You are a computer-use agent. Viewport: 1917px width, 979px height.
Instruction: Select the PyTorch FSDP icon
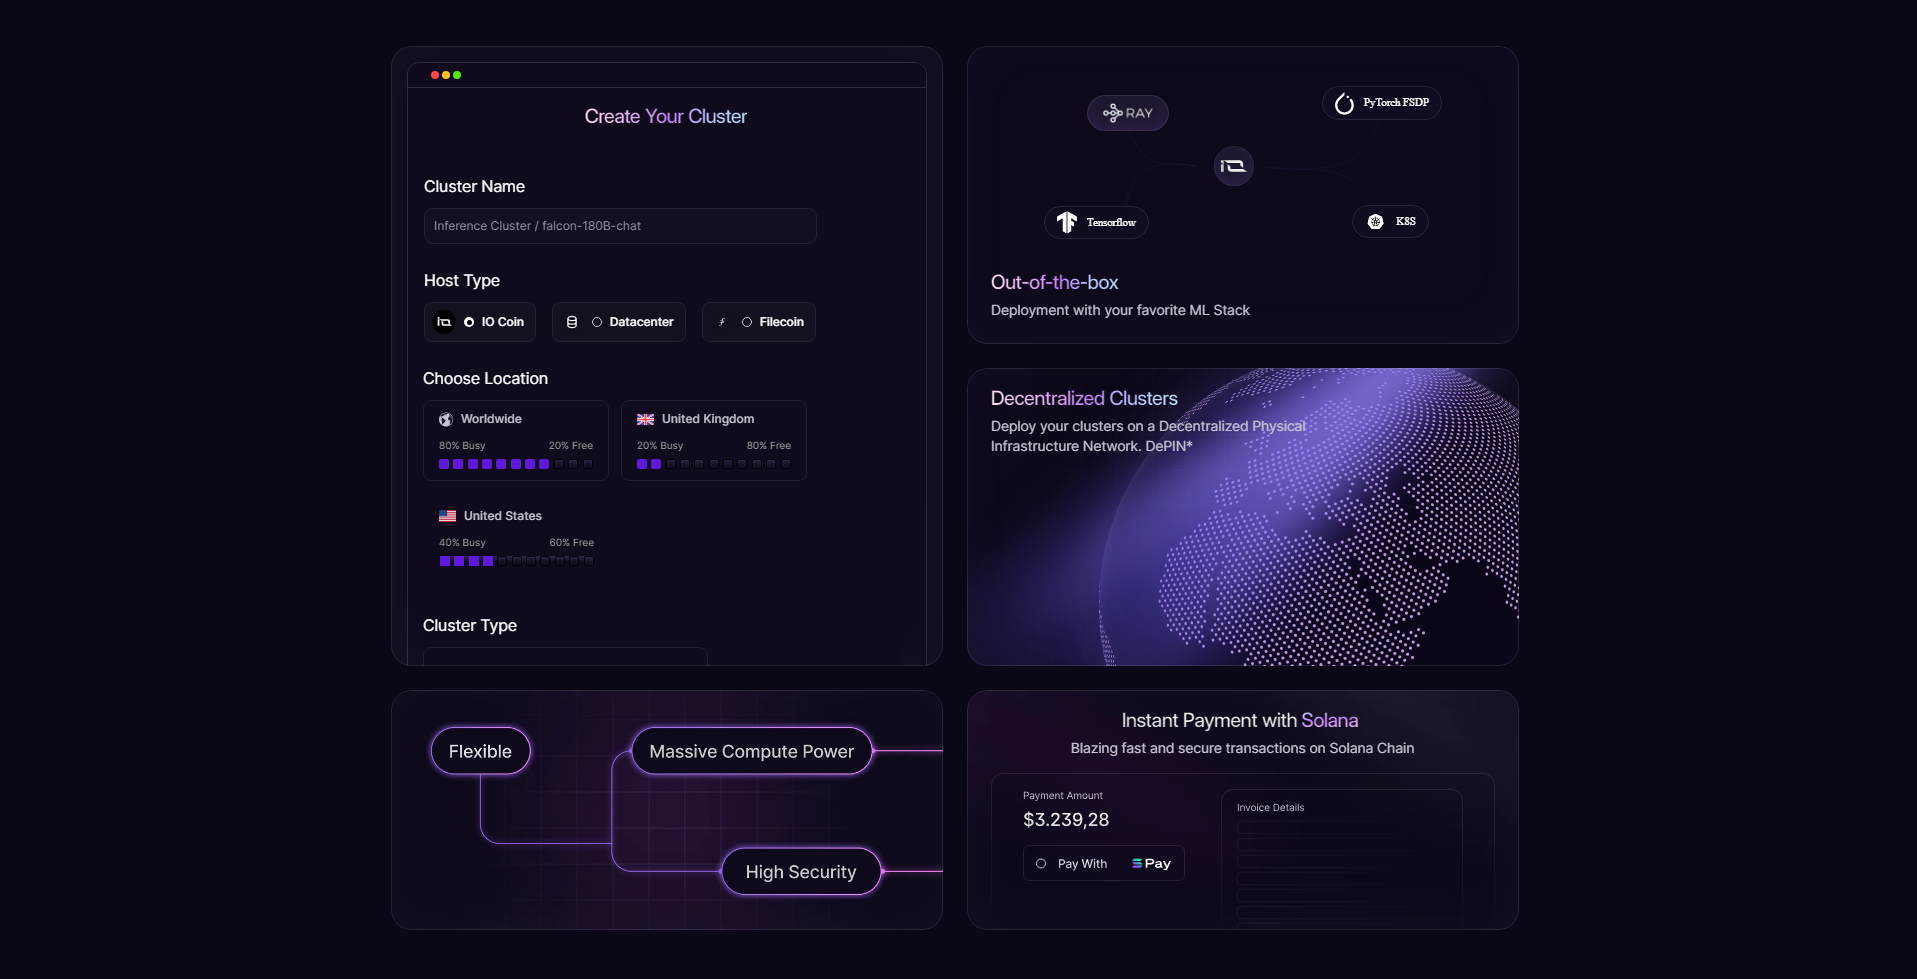(x=1344, y=102)
